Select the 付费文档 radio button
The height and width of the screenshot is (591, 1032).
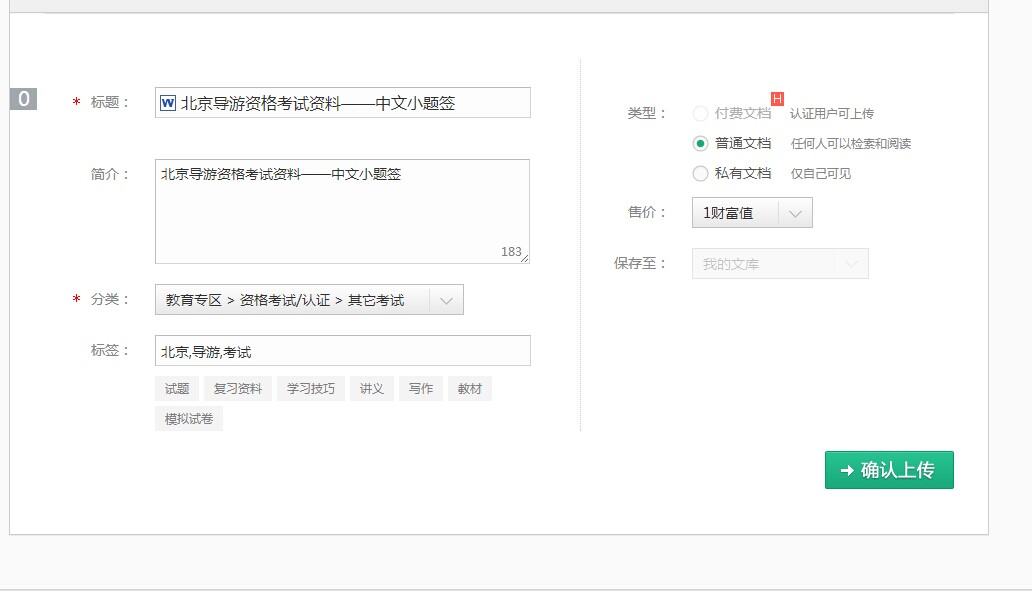click(x=700, y=113)
